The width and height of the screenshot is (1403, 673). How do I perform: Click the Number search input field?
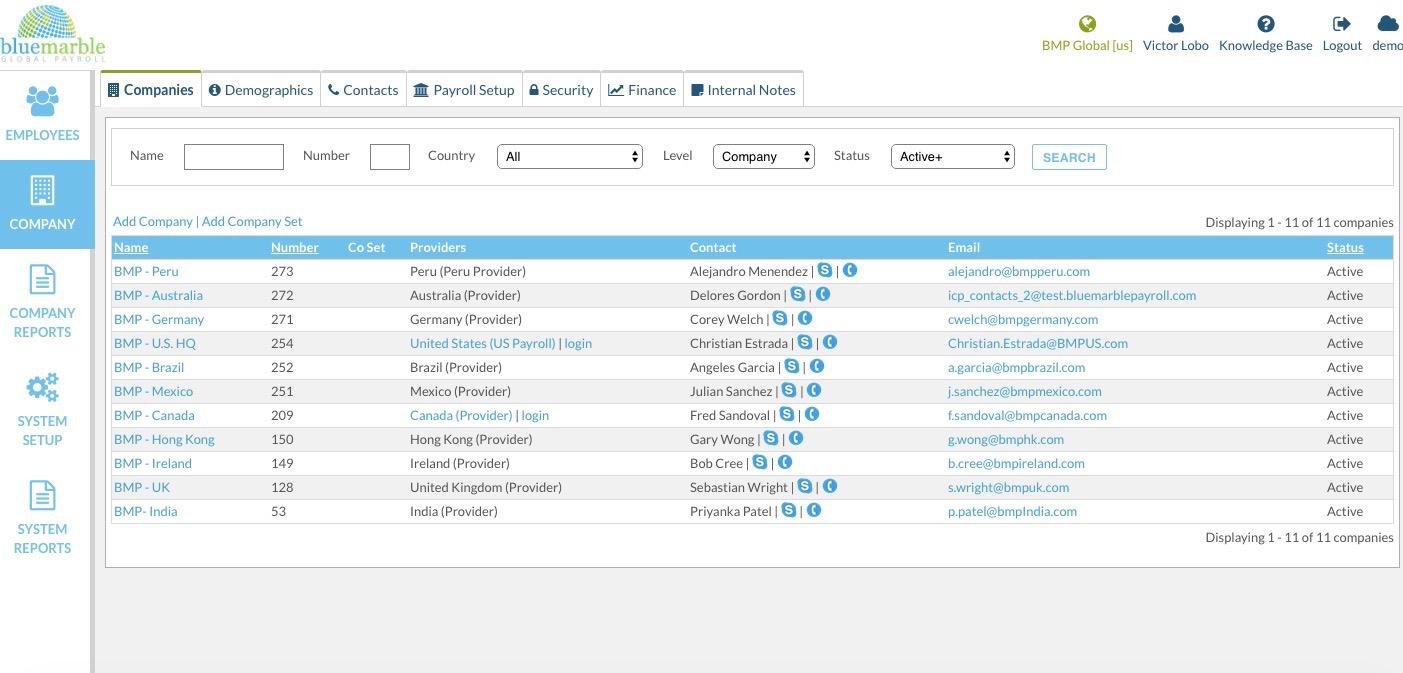pyautogui.click(x=390, y=157)
